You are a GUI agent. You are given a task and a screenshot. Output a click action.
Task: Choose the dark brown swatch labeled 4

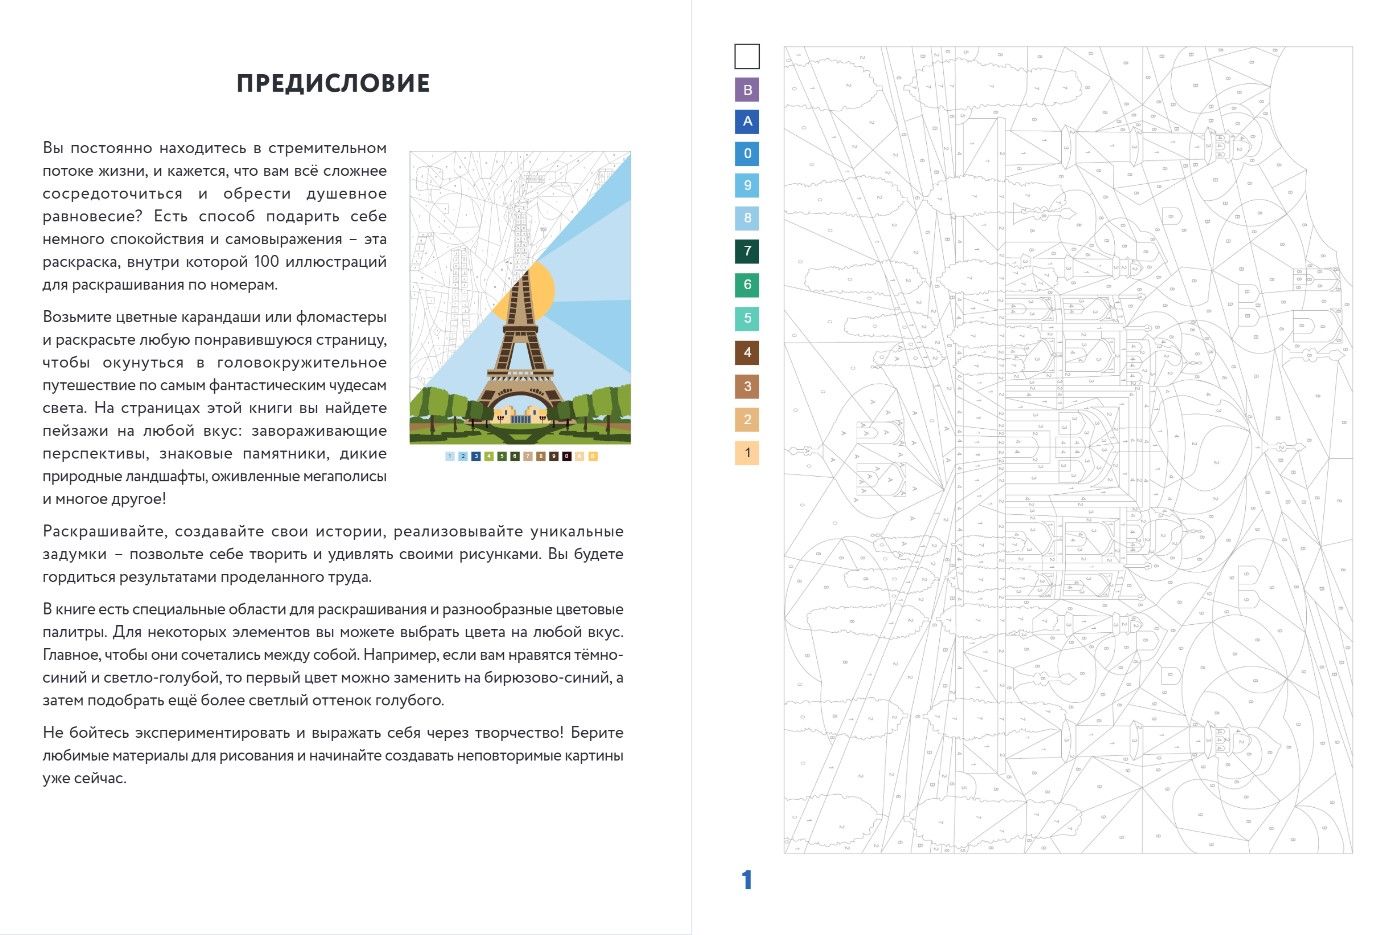point(747,352)
